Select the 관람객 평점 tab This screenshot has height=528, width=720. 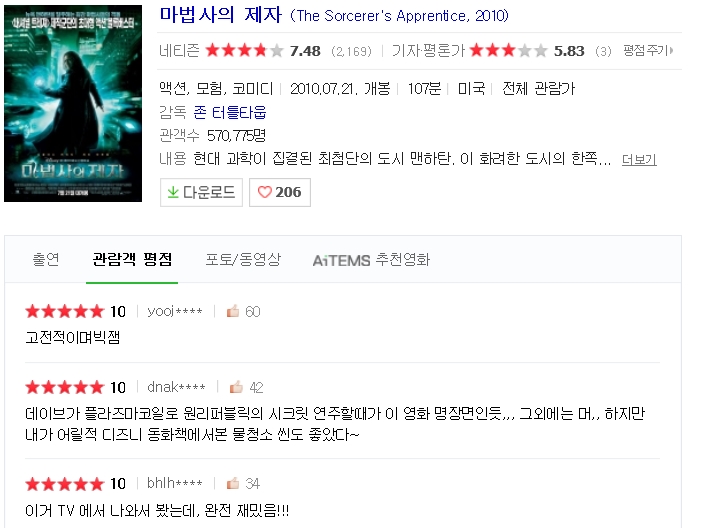[132, 259]
